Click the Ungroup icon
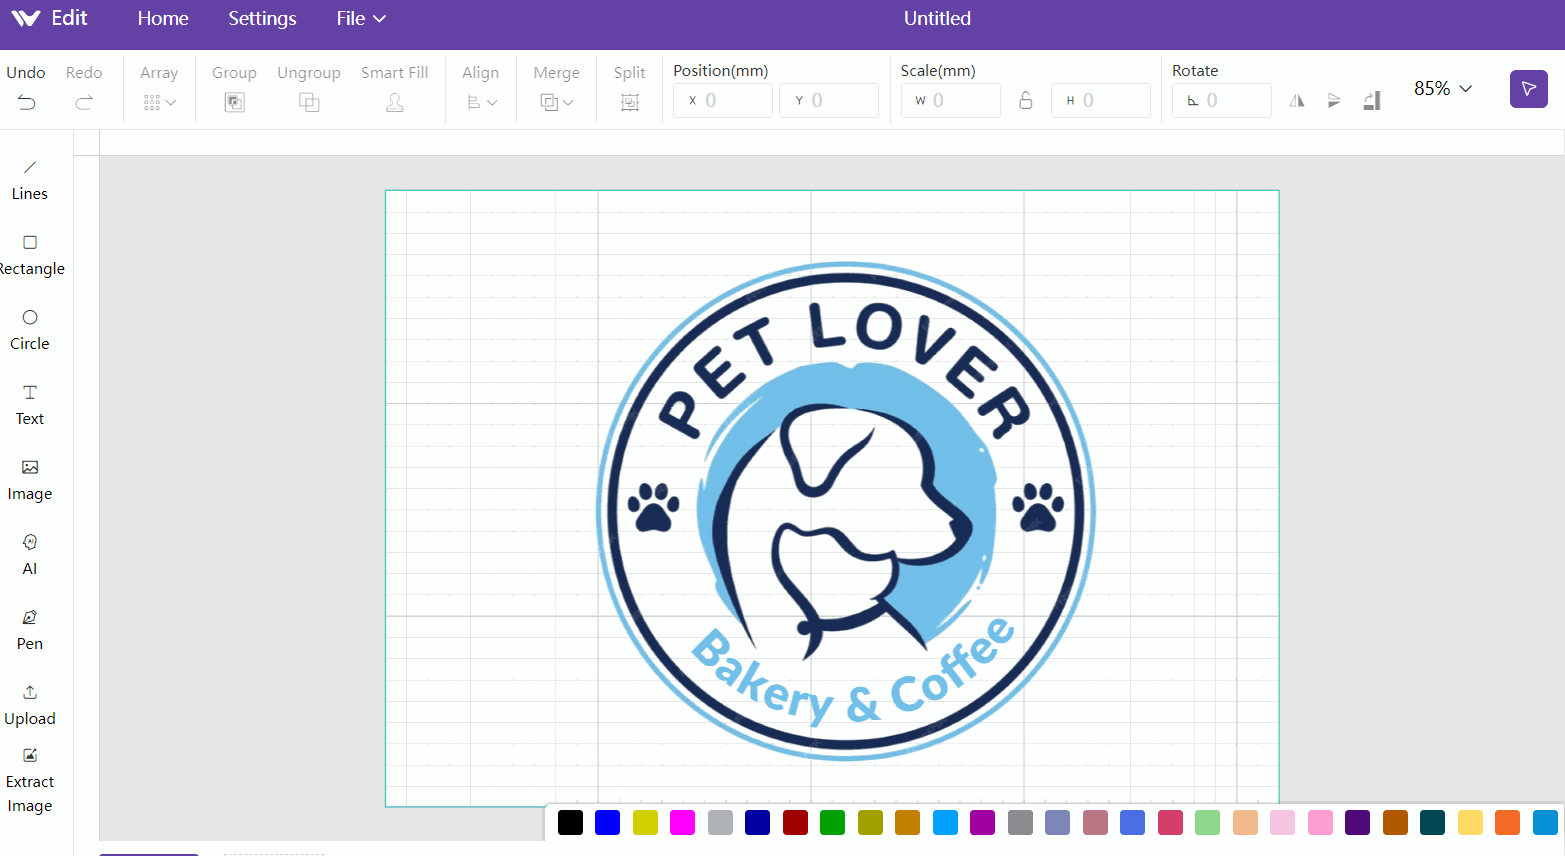1565x856 pixels. tap(309, 102)
